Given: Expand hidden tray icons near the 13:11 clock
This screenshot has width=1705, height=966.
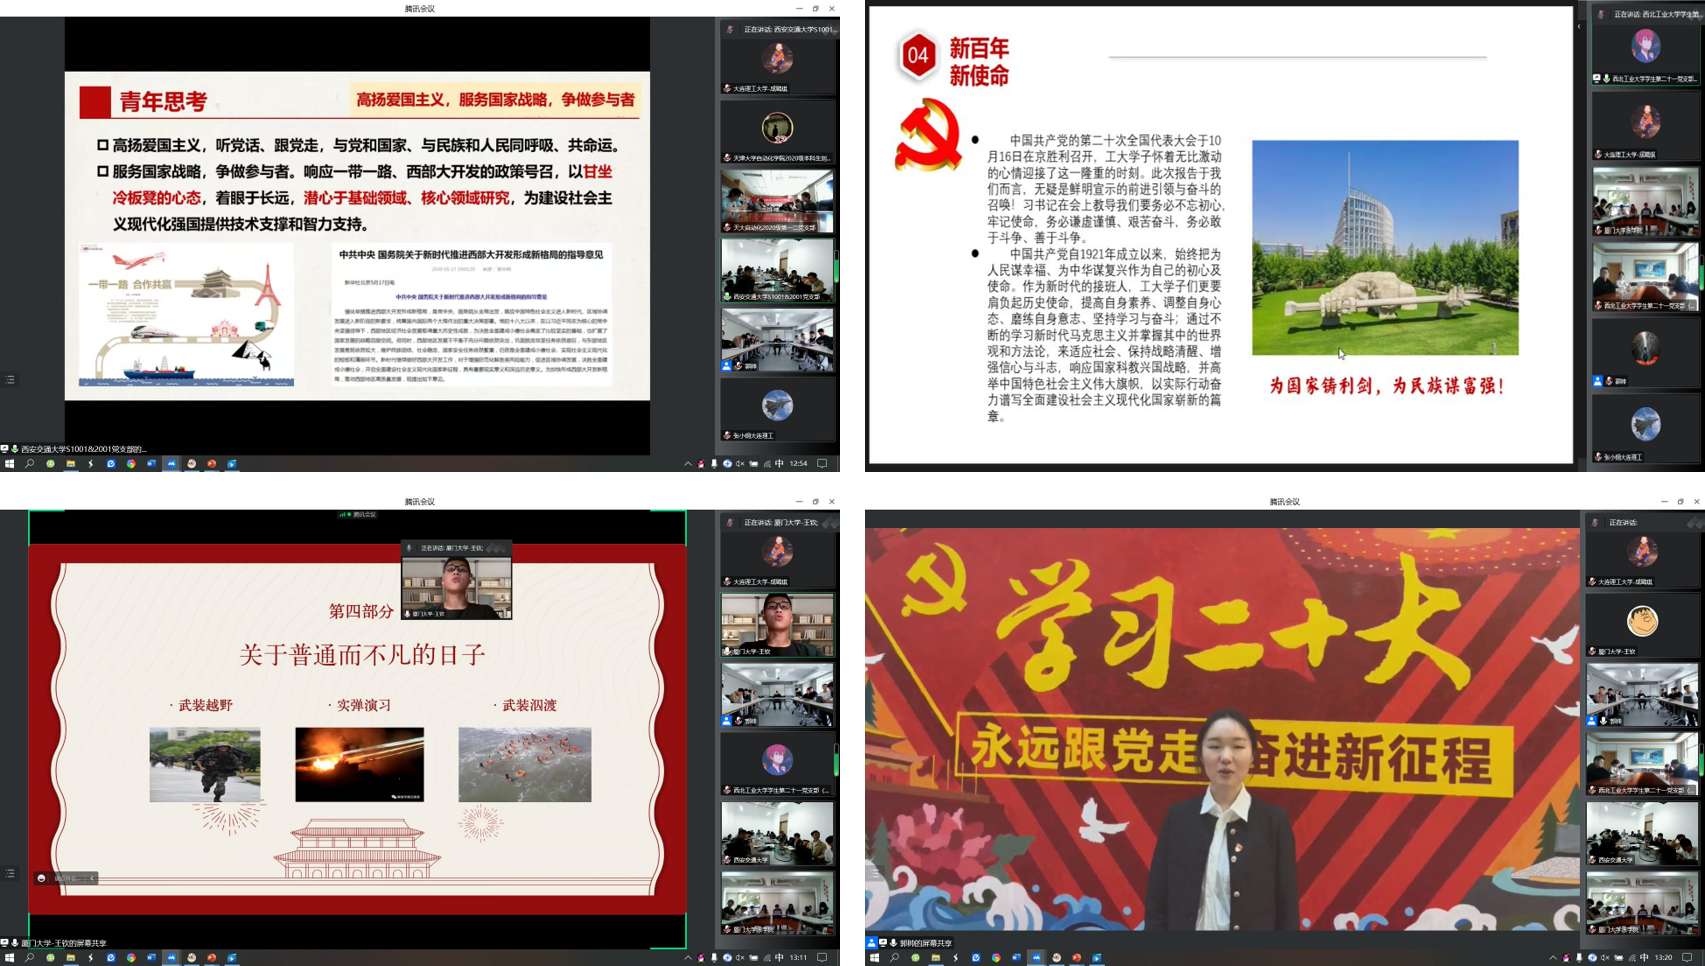Looking at the screenshot, I should (x=687, y=957).
